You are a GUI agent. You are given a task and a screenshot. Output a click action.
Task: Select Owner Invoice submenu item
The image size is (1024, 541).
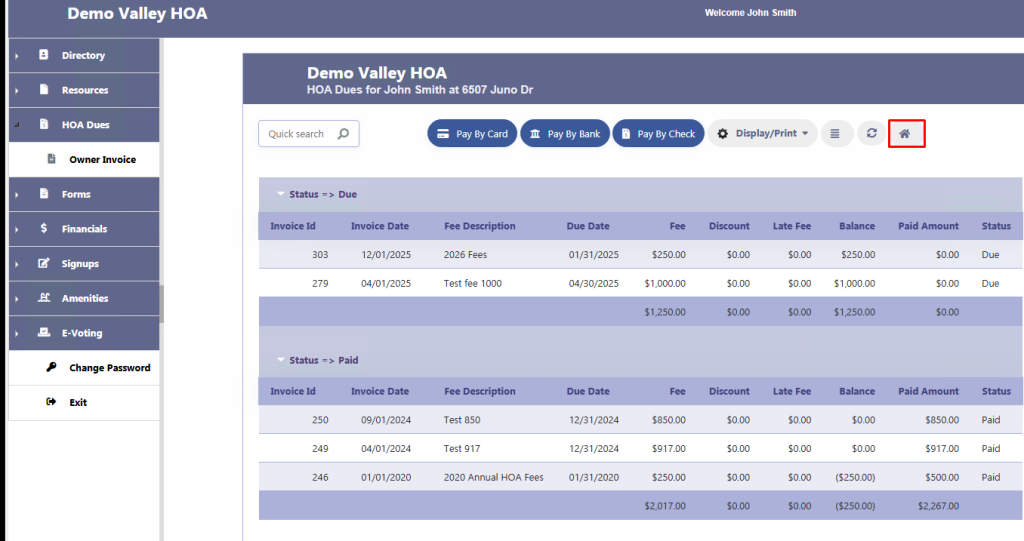(x=102, y=160)
